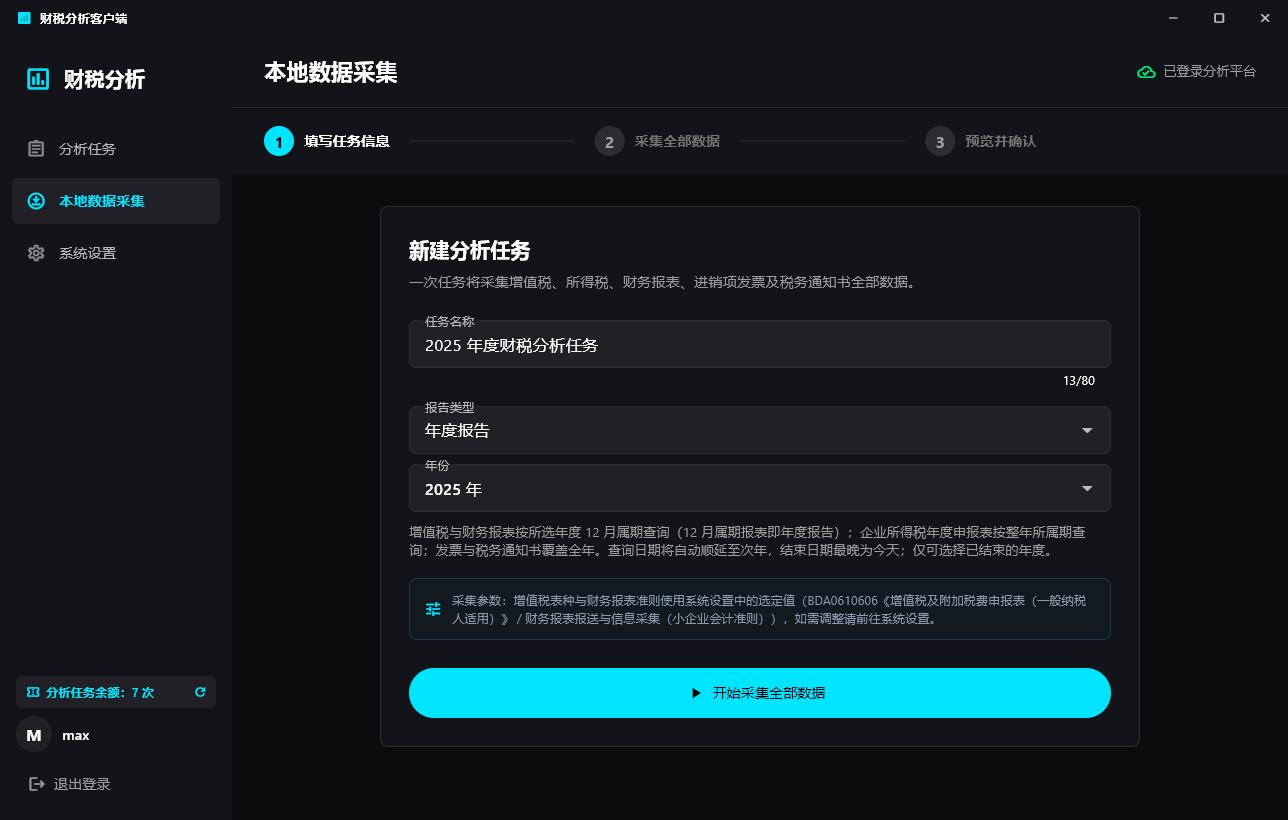Click the sliders icon in 采集参数 notice
Image resolution: width=1288 pixels, height=820 pixels.
(433, 609)
